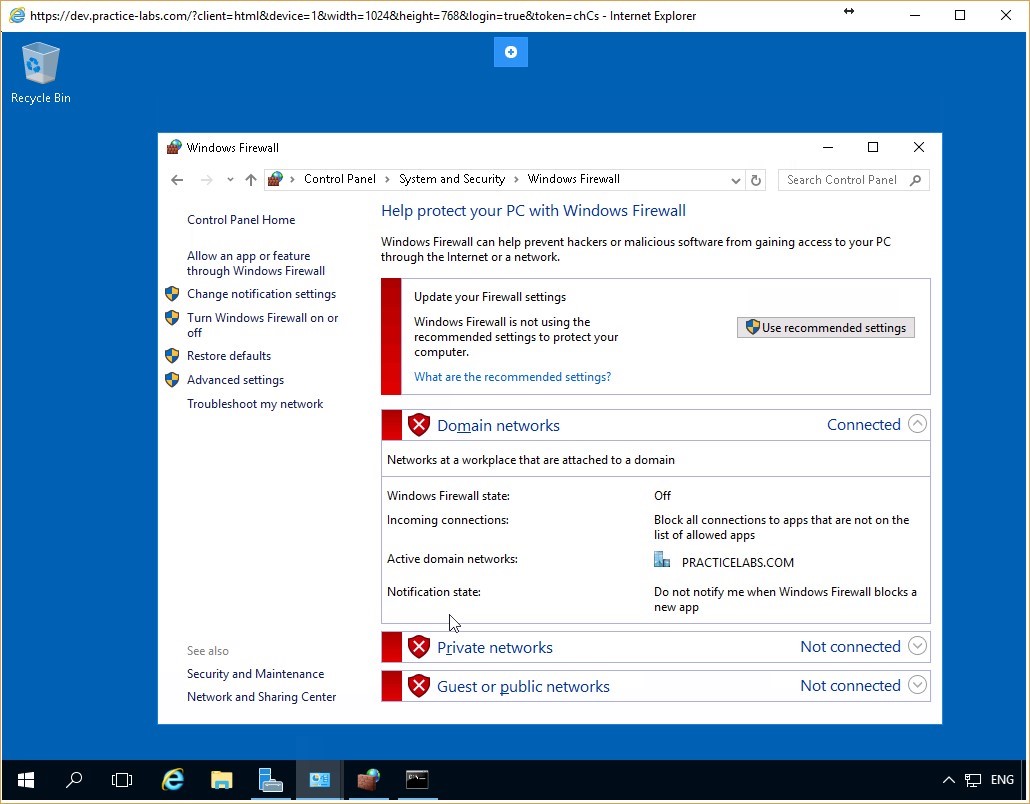The image size is (1030, 804).
Task: Click the Refresh icon in the address bar
Action: click(x=756, y=180)
